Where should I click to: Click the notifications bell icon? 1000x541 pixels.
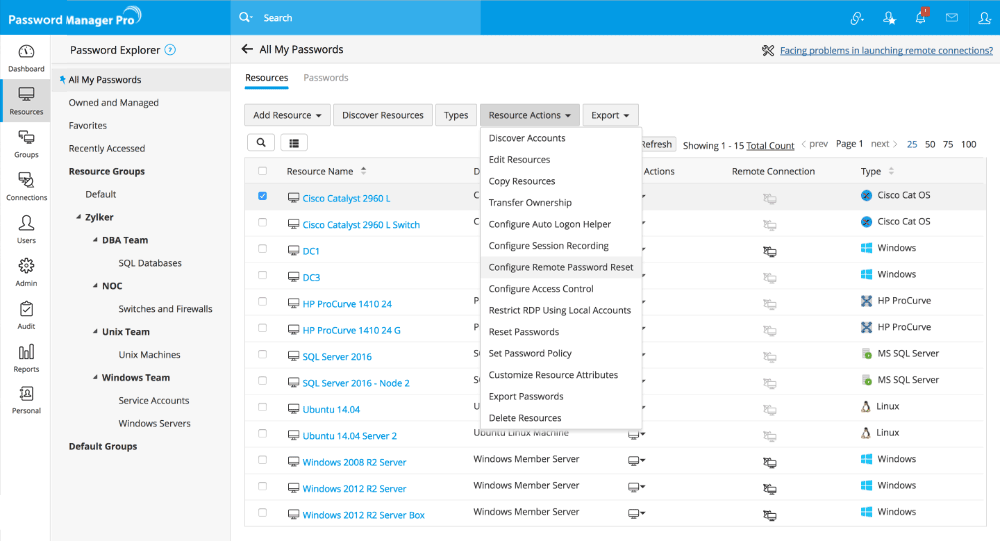(920, 18)
